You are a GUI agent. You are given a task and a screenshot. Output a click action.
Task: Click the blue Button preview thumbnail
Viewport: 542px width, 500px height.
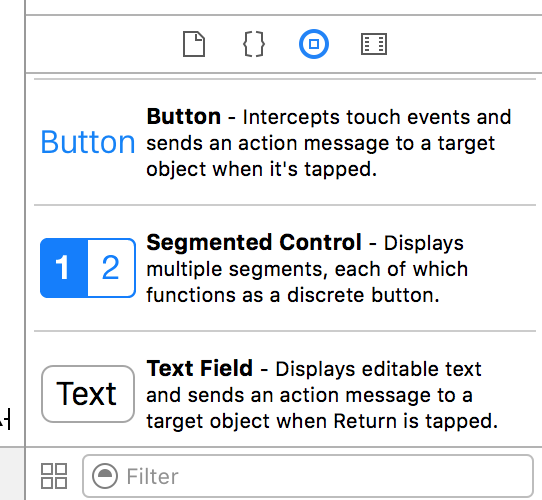(88, 142)
